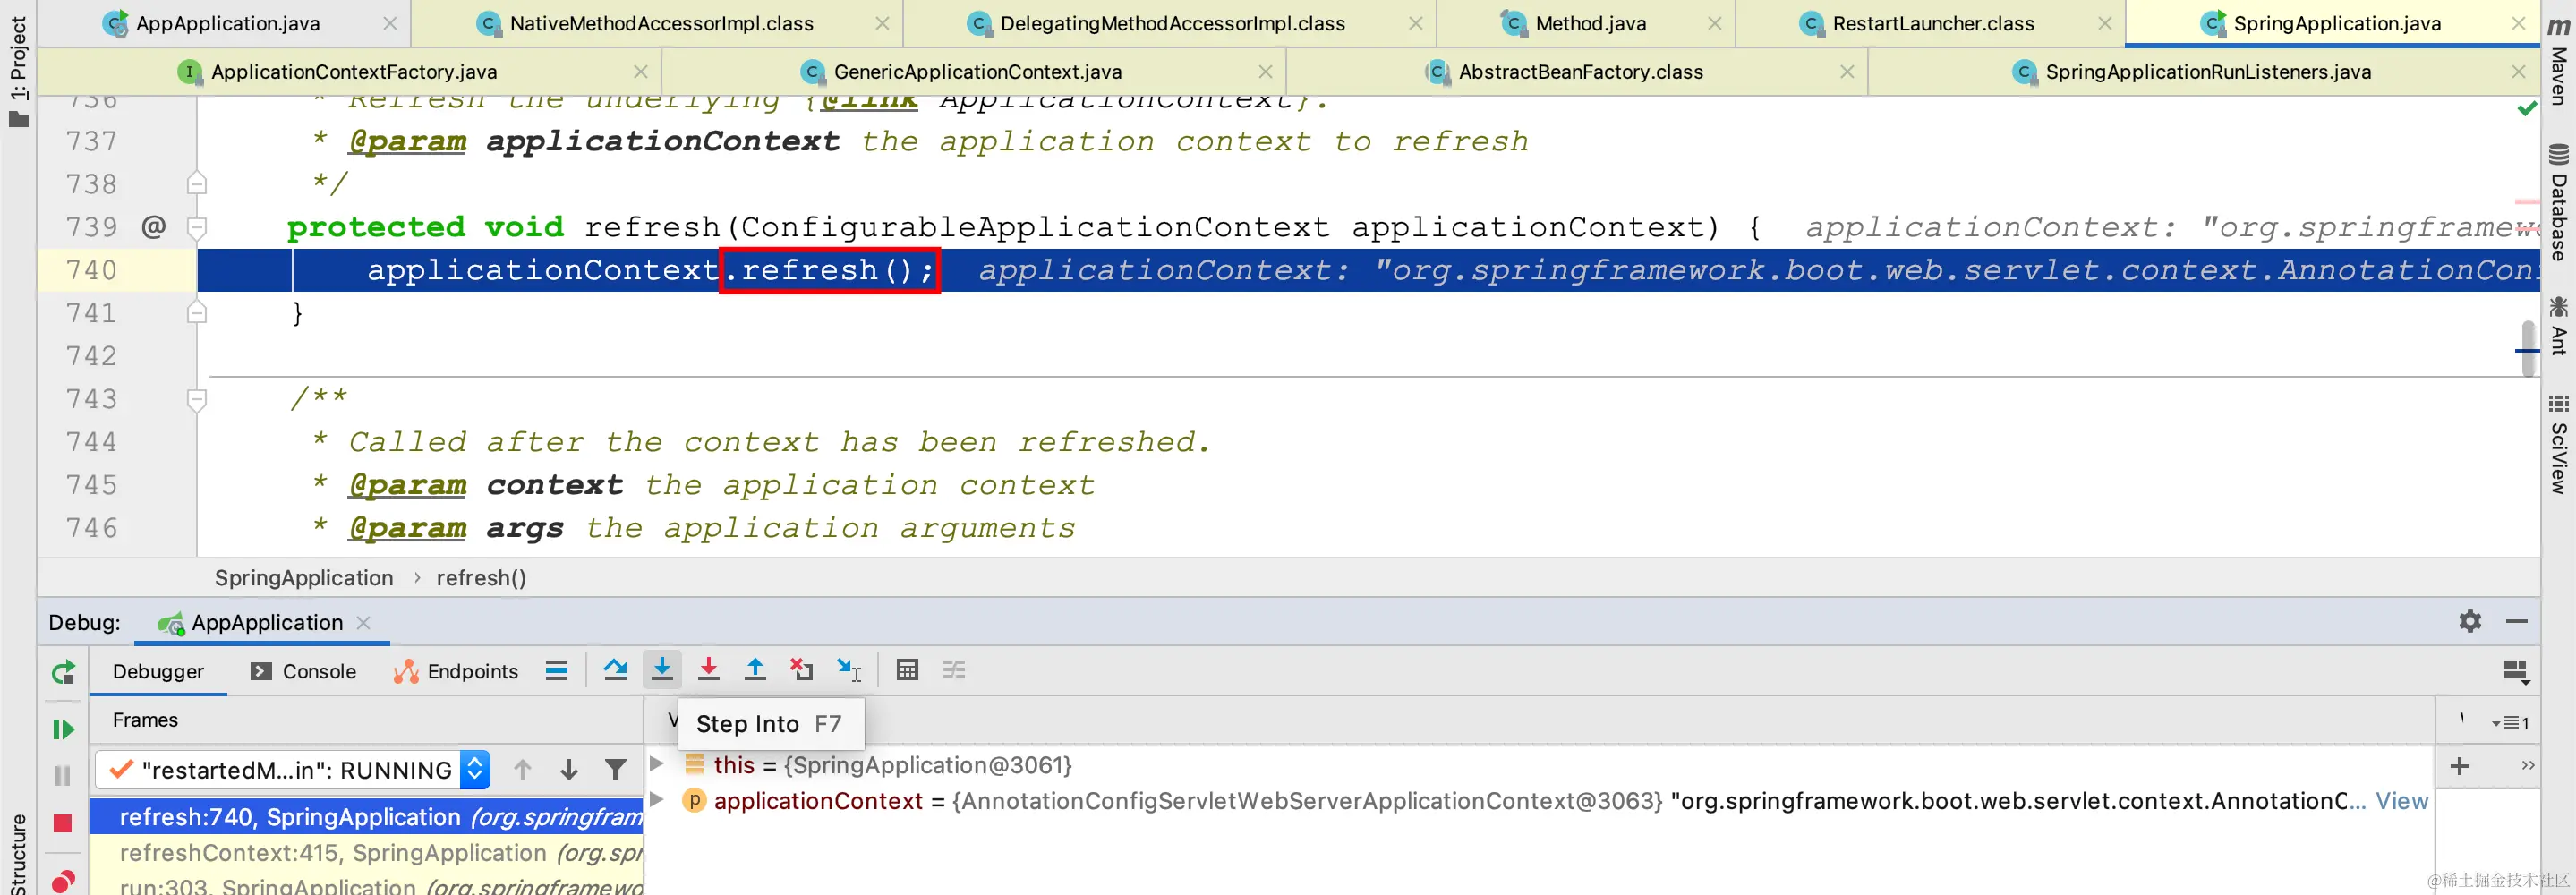This screenshot has height=895, width=2576.
Task: Open the Evaluate Expression calculator
Action: pos(907,670)
